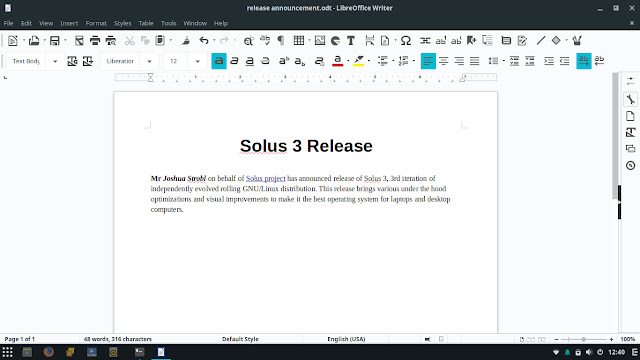Open the bullet list style dropdown arrow
This screenshot has width=640, height=360.
coord(393,61)
